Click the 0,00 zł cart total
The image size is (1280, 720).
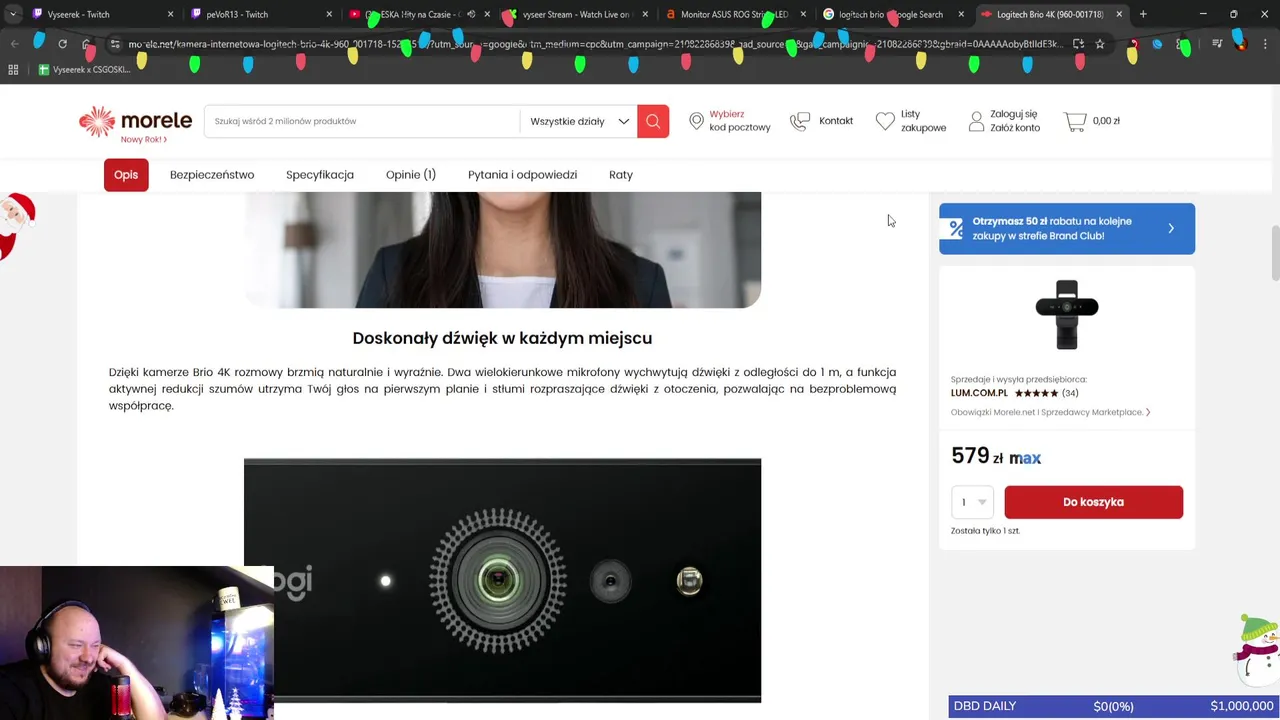[x=1106, y=121]
